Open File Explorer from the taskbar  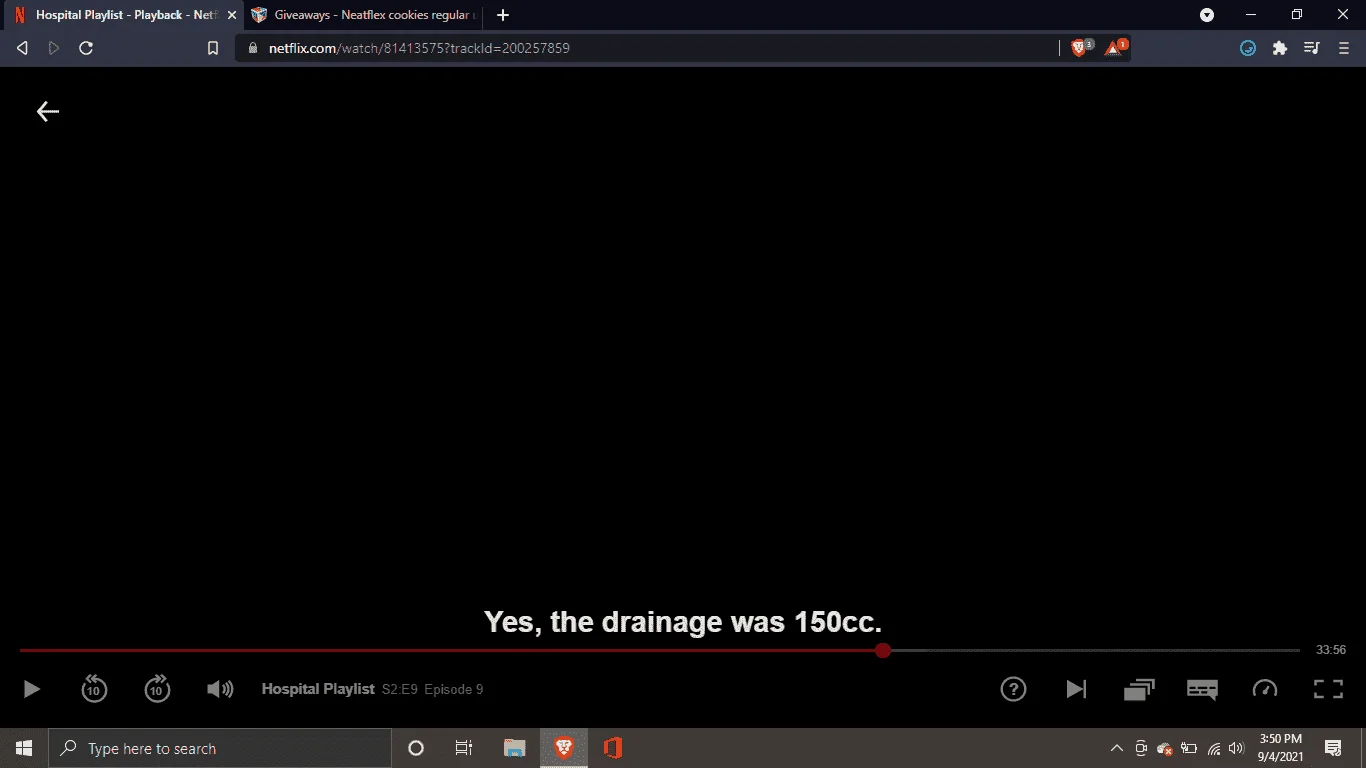coord(515,748)
